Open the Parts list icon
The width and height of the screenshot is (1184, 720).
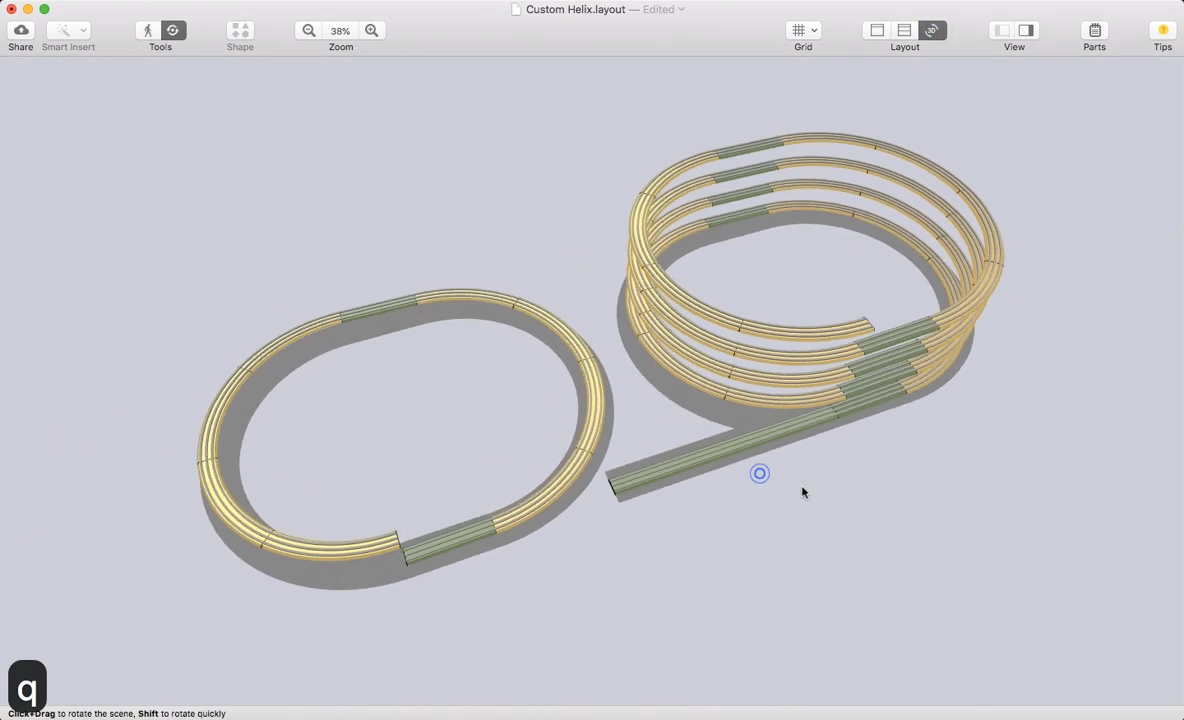click(x=1094, y=30)
